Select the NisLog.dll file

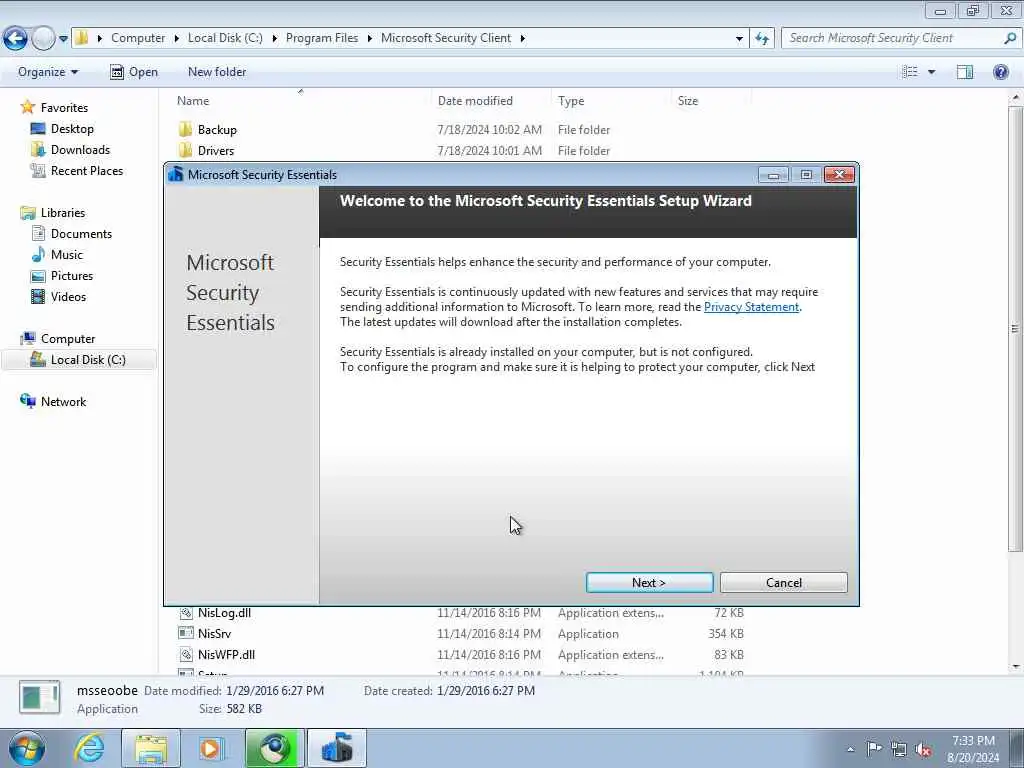[224, 613]
